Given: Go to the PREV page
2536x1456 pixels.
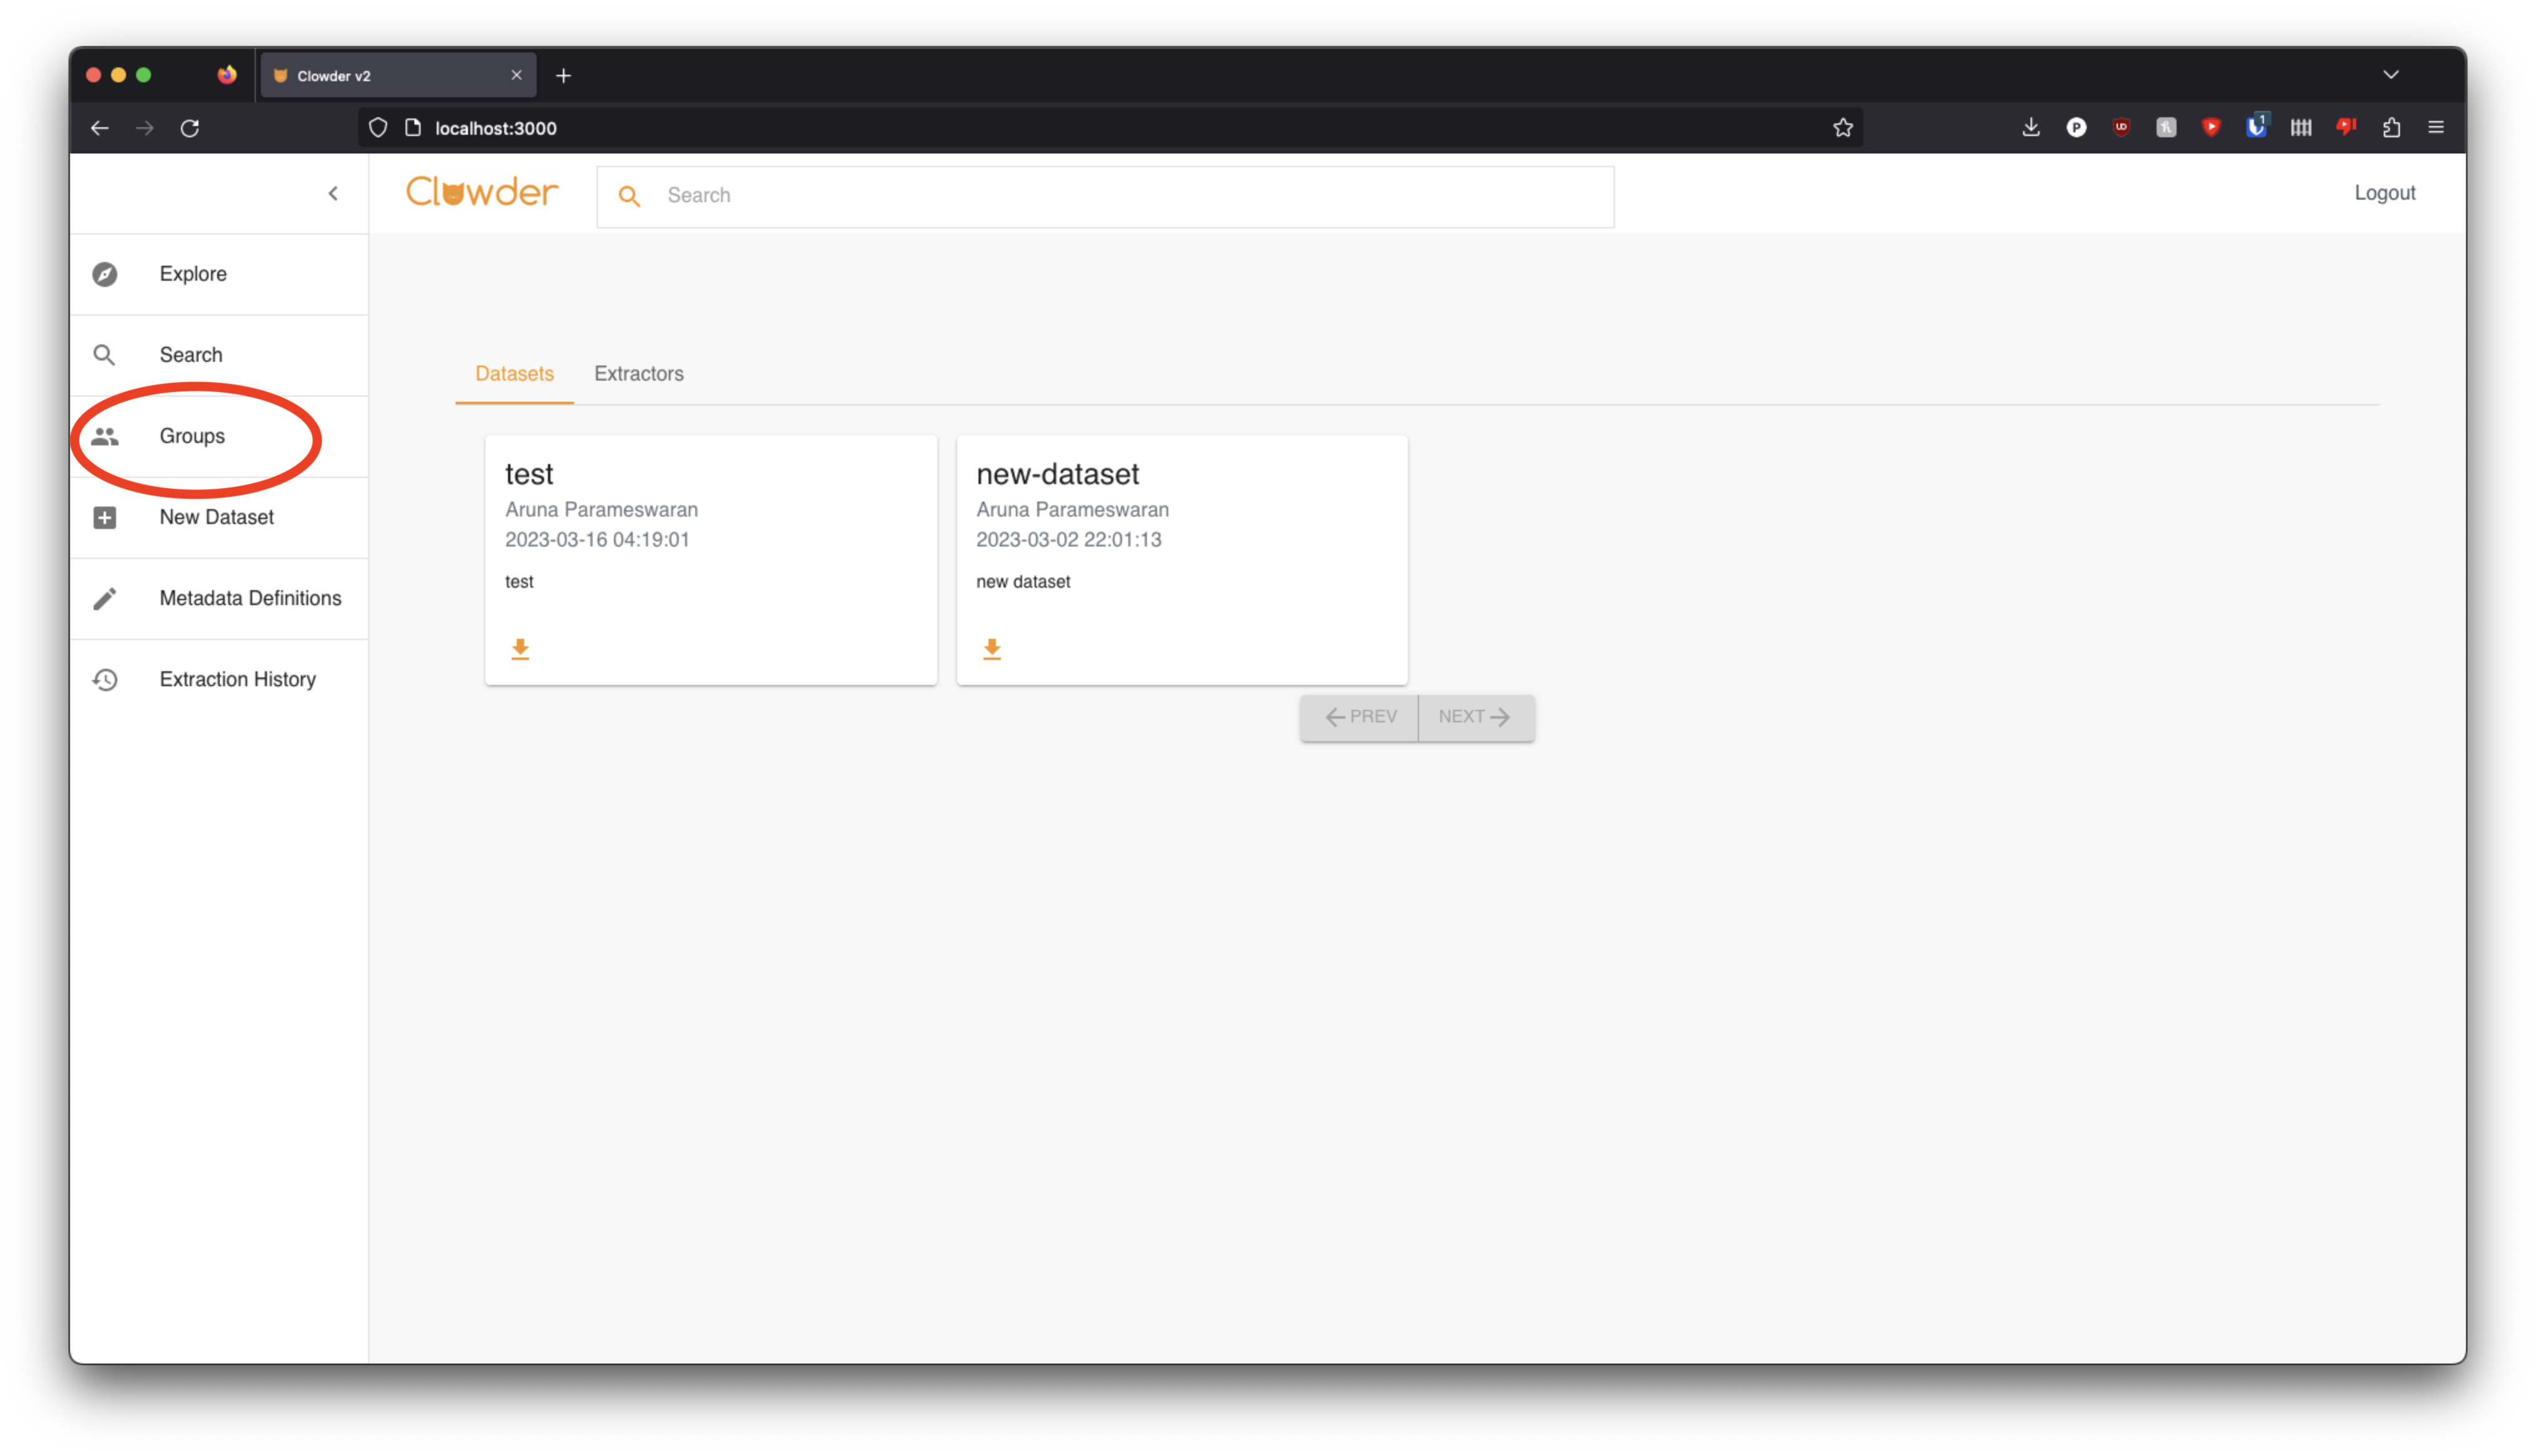Looking at the screenshot, I should (1359, 717).
